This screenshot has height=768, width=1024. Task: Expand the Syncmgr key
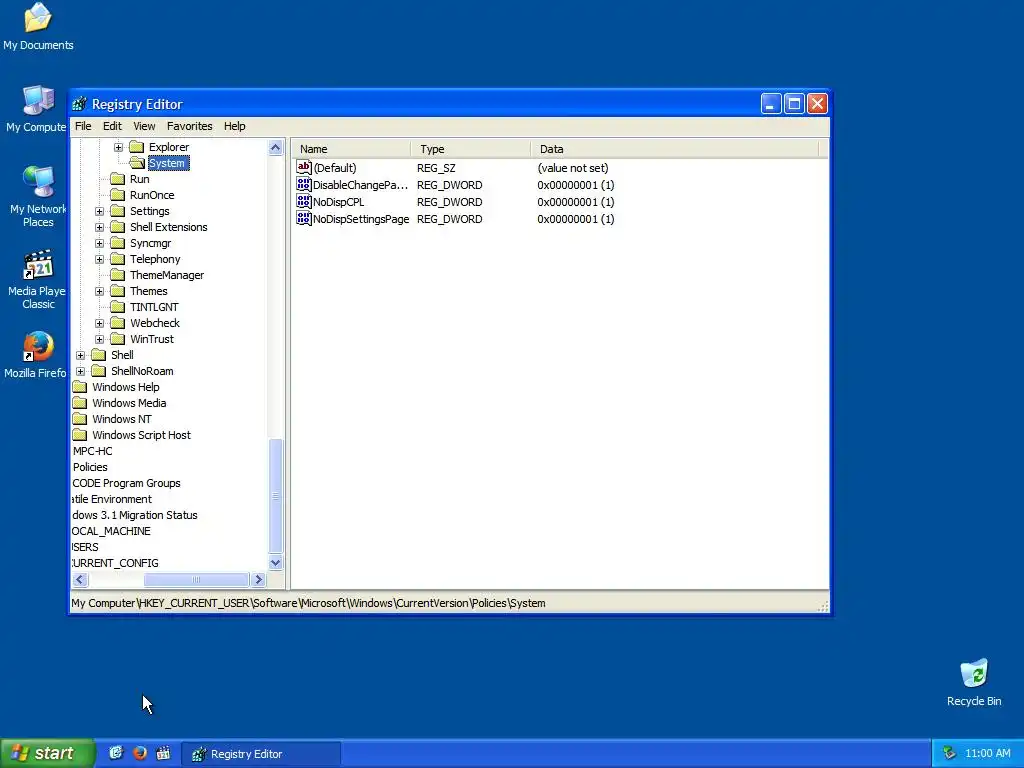click(99, 243)
